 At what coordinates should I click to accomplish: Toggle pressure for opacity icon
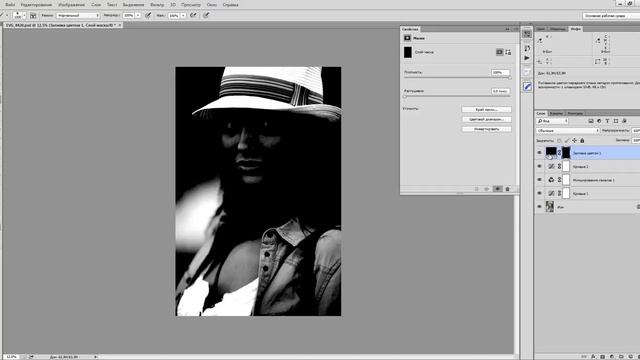tap(148, 16)
